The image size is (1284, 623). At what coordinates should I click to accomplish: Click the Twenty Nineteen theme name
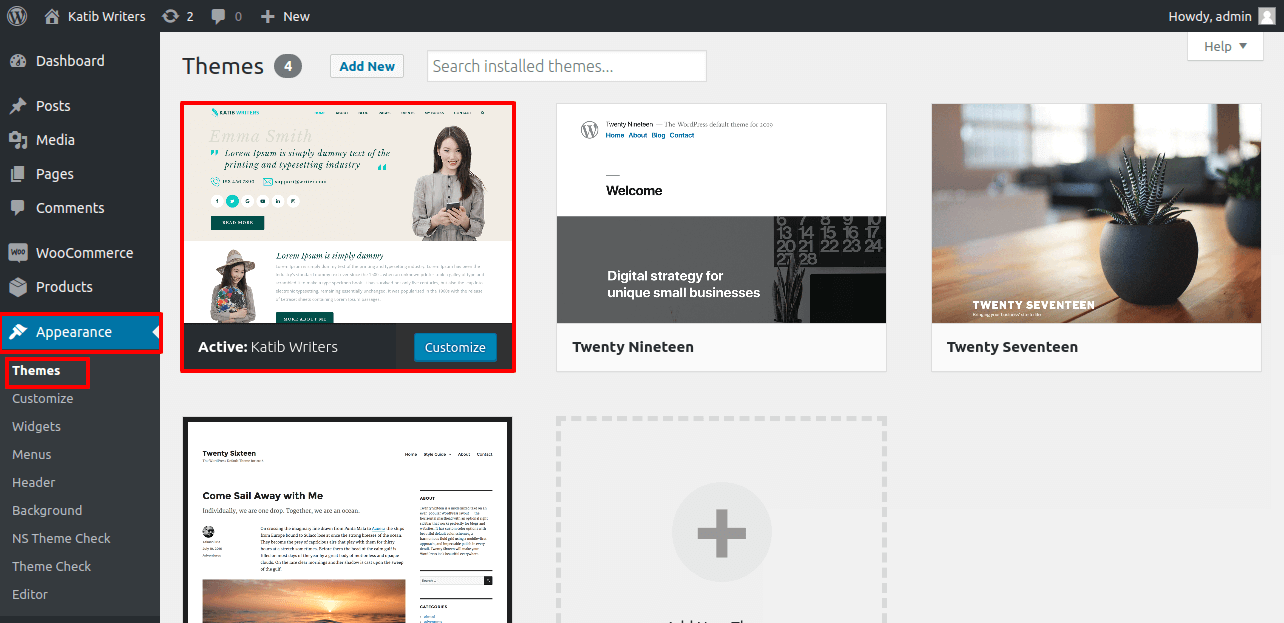(633, 347)
